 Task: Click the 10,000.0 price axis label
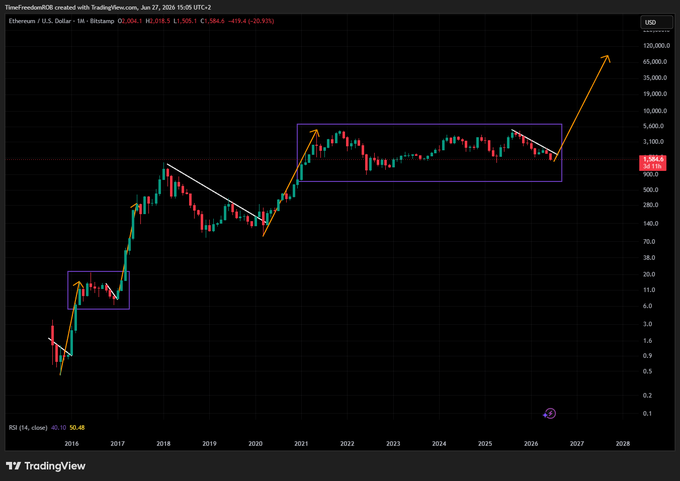(x=655, y=111)
